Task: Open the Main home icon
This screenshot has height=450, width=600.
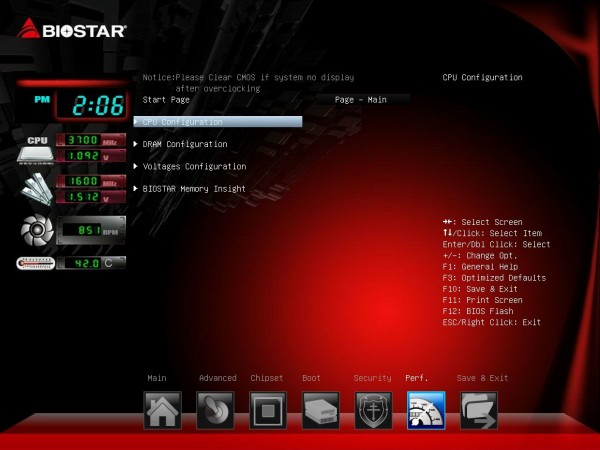Action: 162,411
